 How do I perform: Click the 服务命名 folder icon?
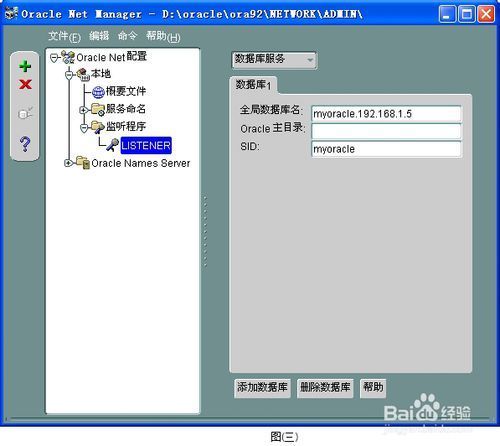[98, 109]
